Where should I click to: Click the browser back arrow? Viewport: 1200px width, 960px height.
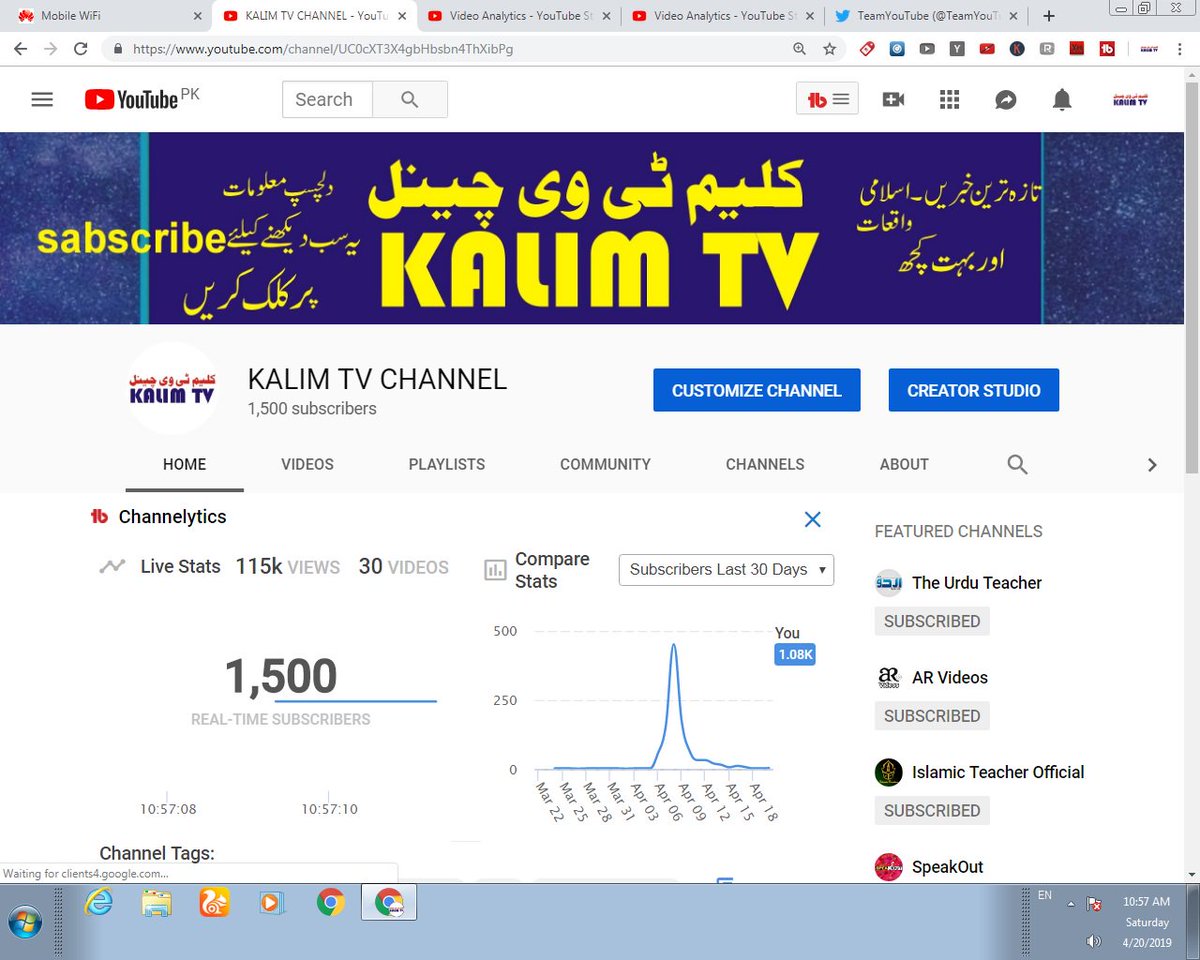pos(21,48)
